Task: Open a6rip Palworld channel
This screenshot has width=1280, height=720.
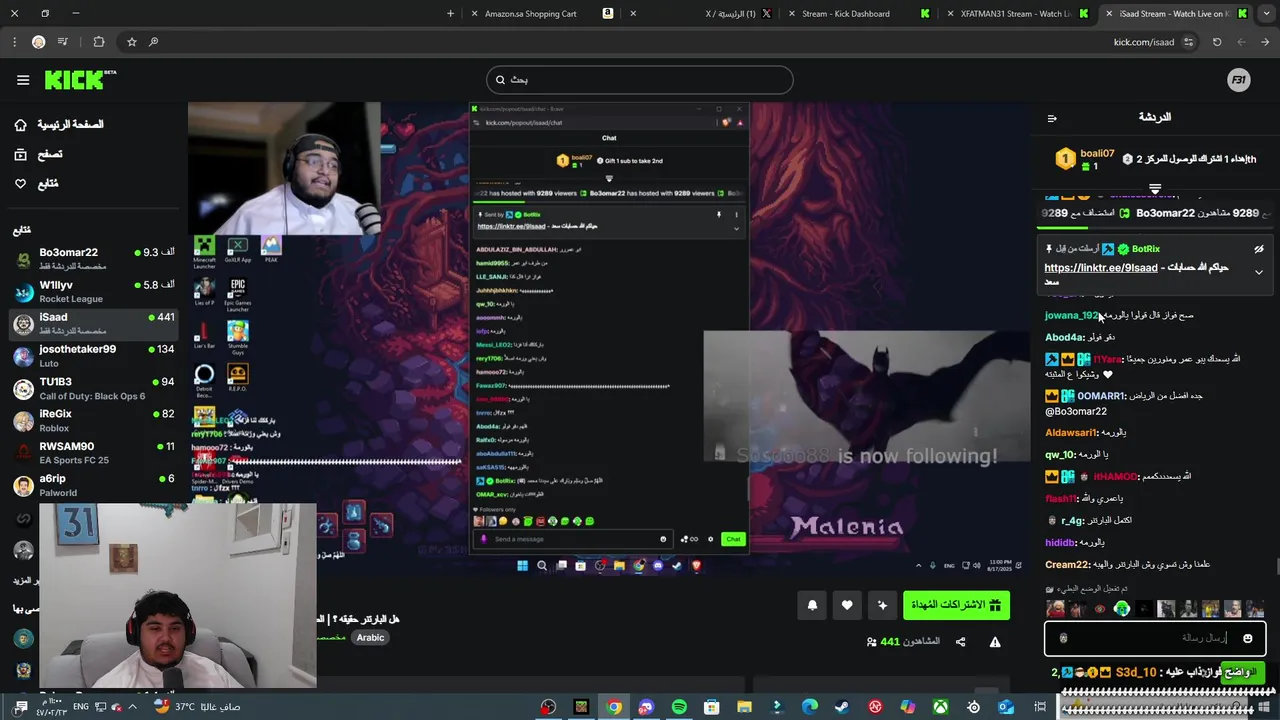Action: pos(94,485)
